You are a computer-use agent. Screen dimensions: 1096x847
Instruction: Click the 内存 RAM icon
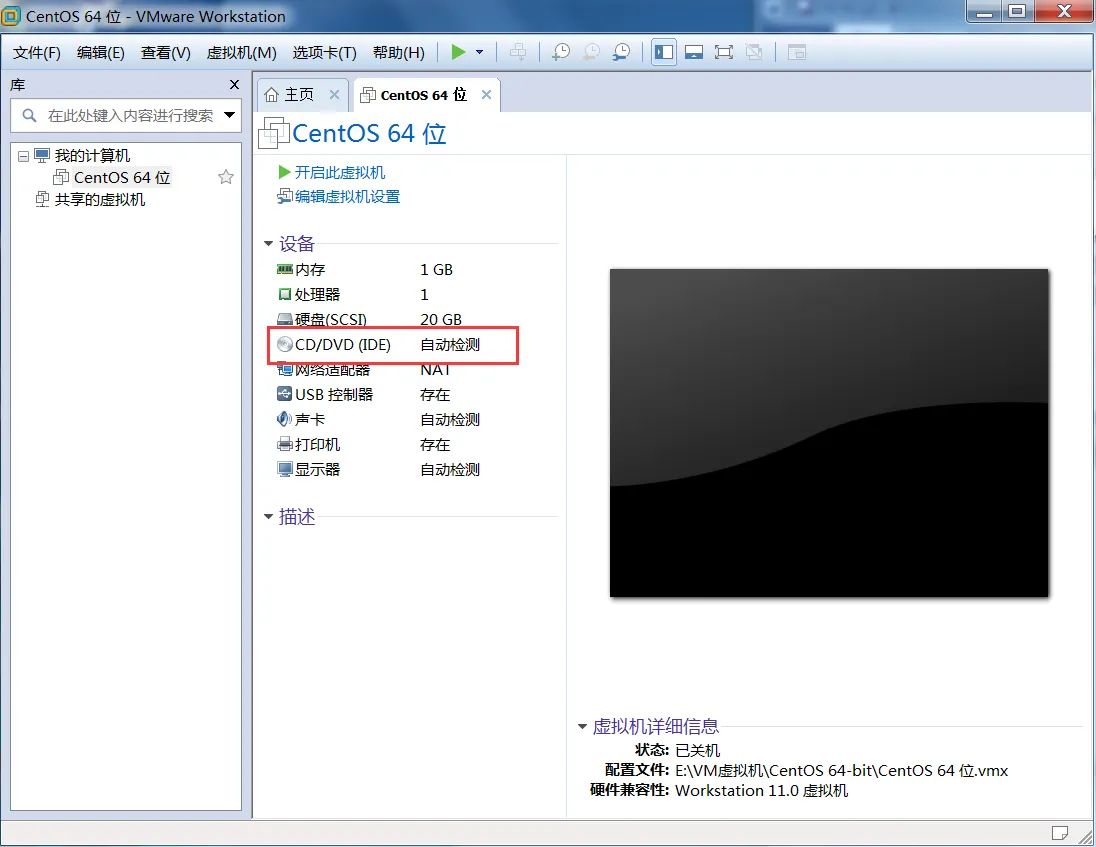pos(284,269)
